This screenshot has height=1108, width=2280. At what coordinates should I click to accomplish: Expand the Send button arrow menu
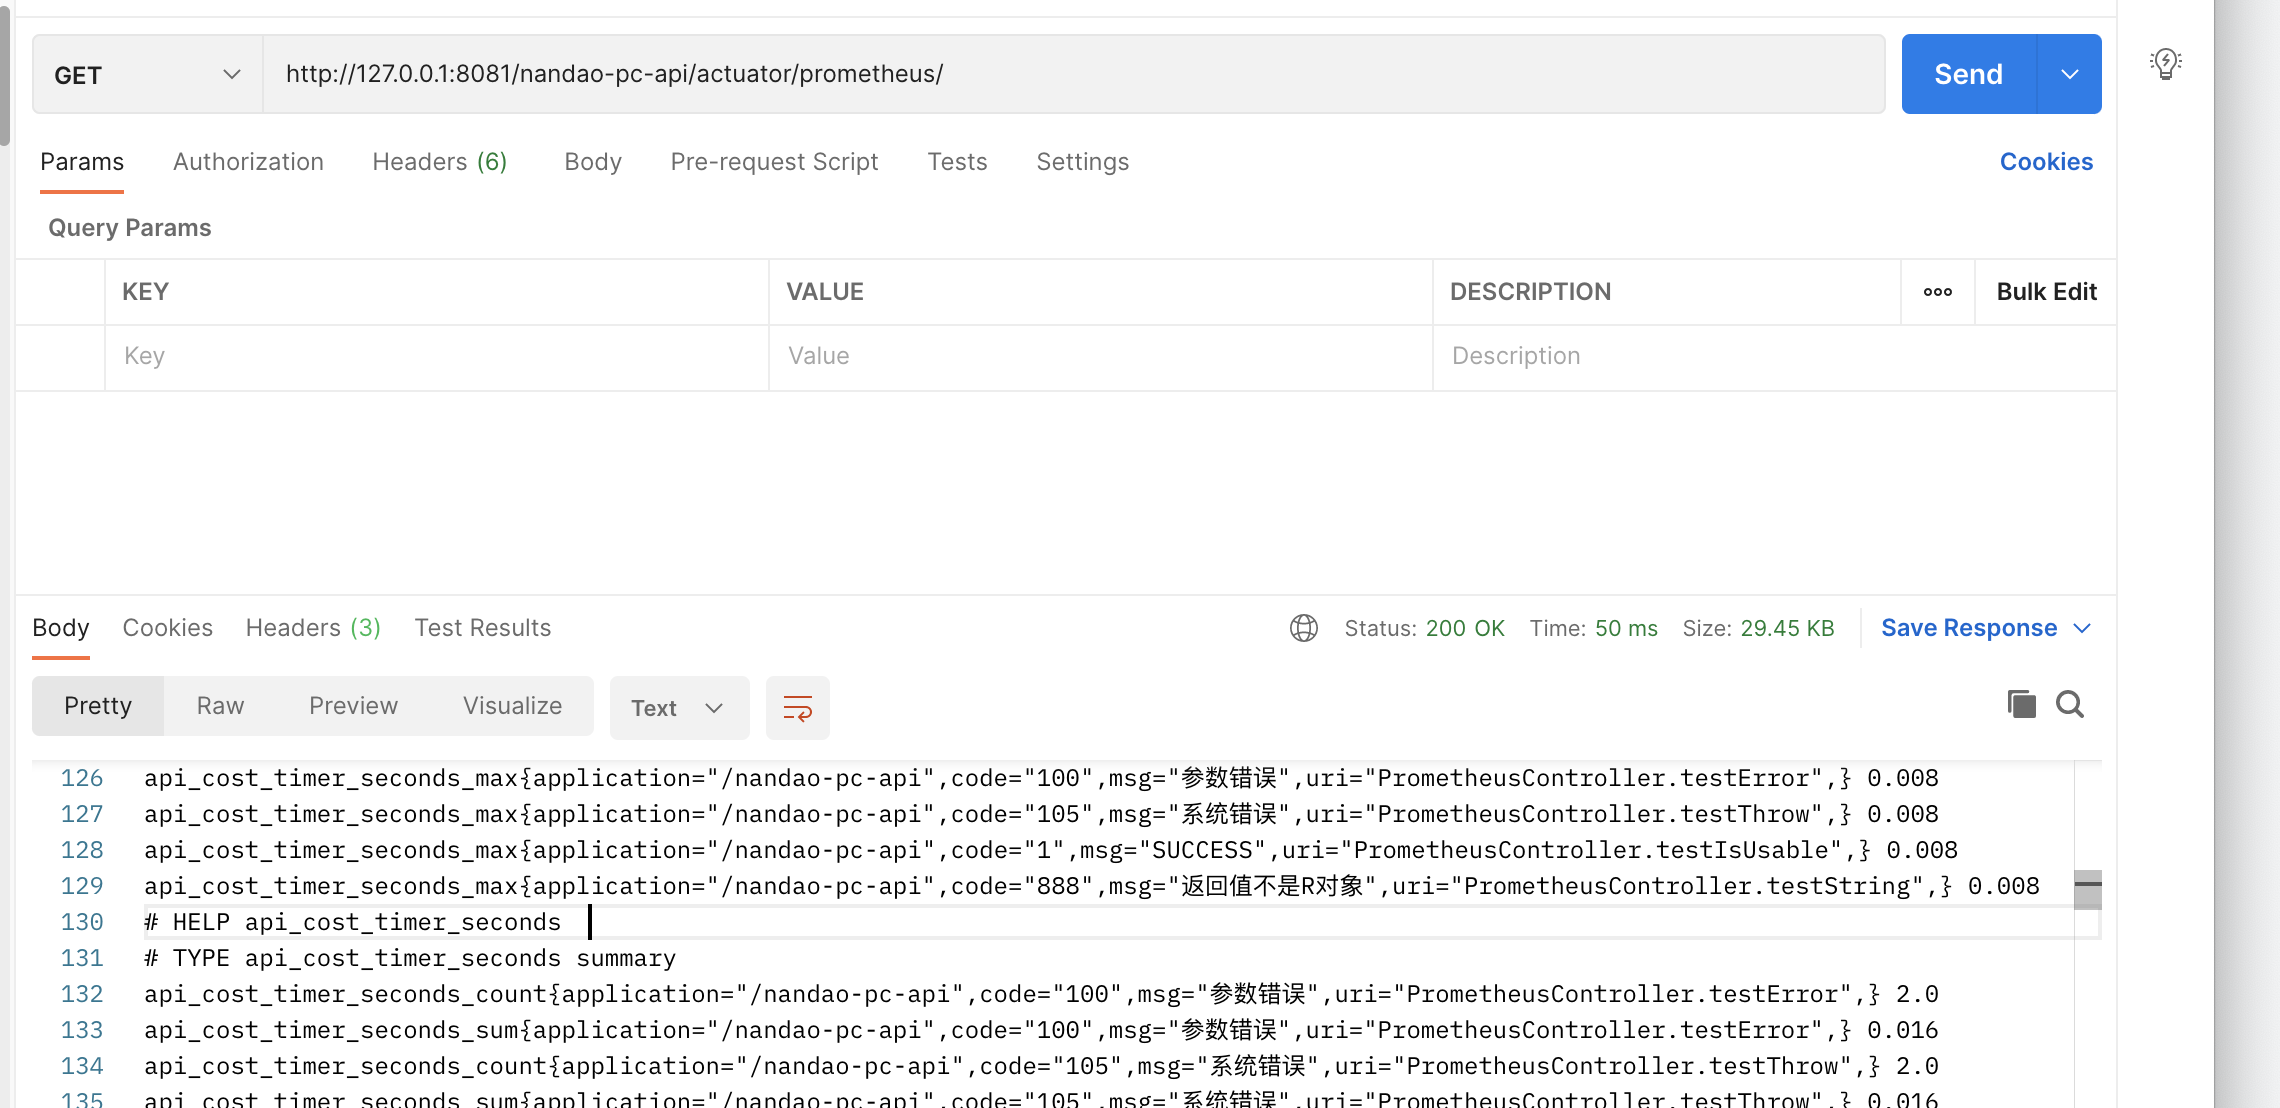coord(2069,75)
